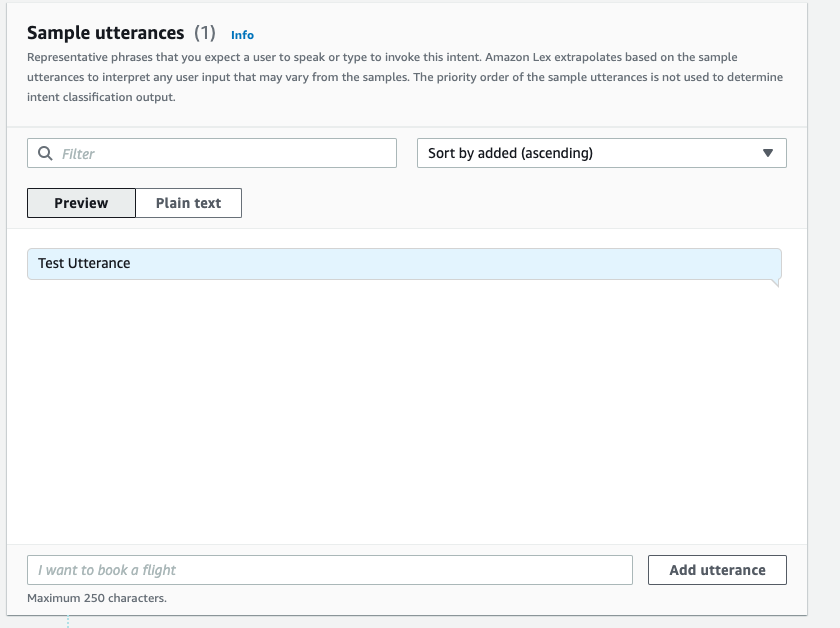Open the Info link beside Sample utterances
This screenshot has width=840, height=628.
(242, 35)
